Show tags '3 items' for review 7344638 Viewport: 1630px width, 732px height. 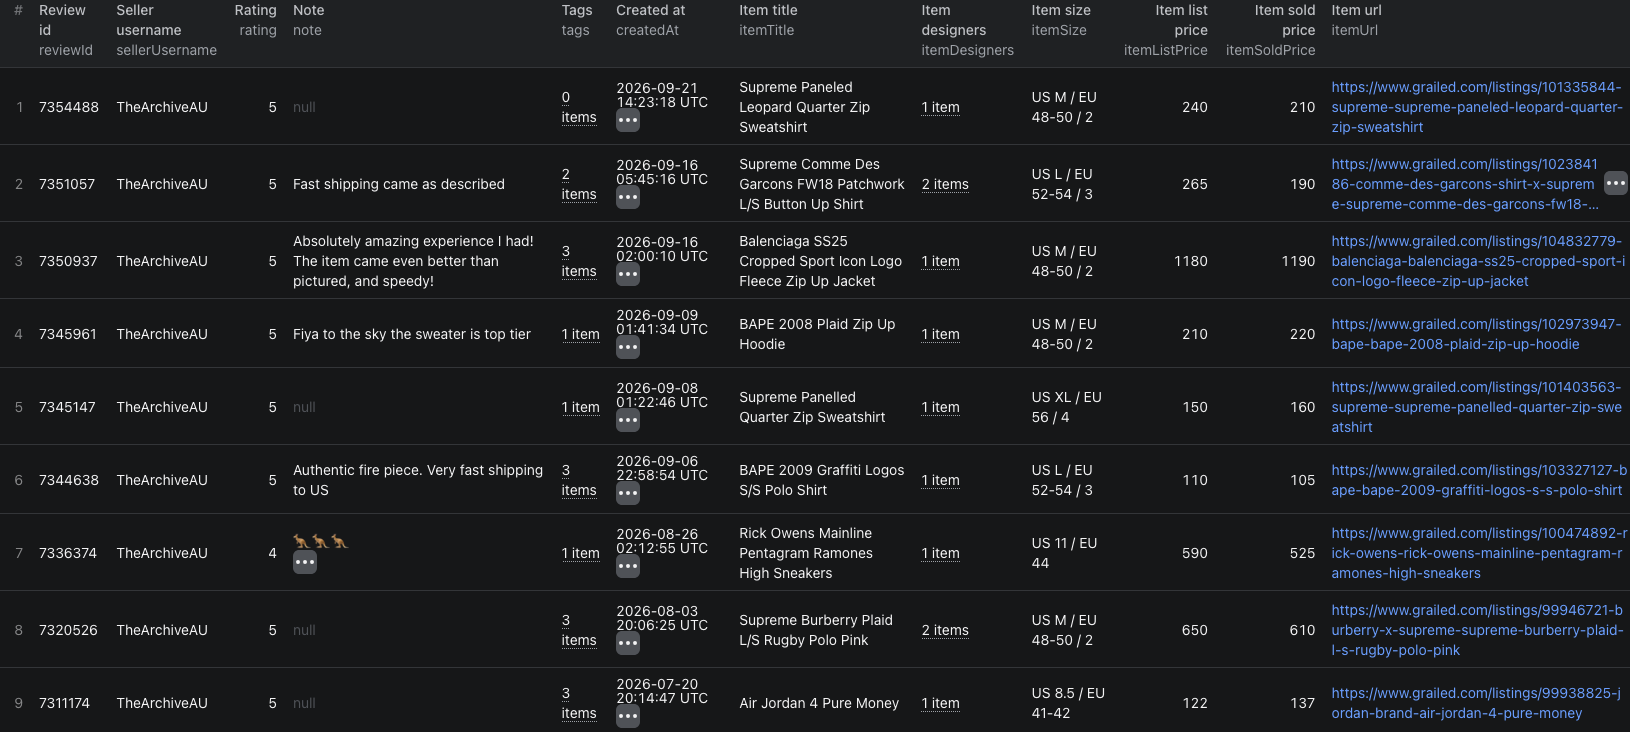pyautogui.click(x=579, y=480)
